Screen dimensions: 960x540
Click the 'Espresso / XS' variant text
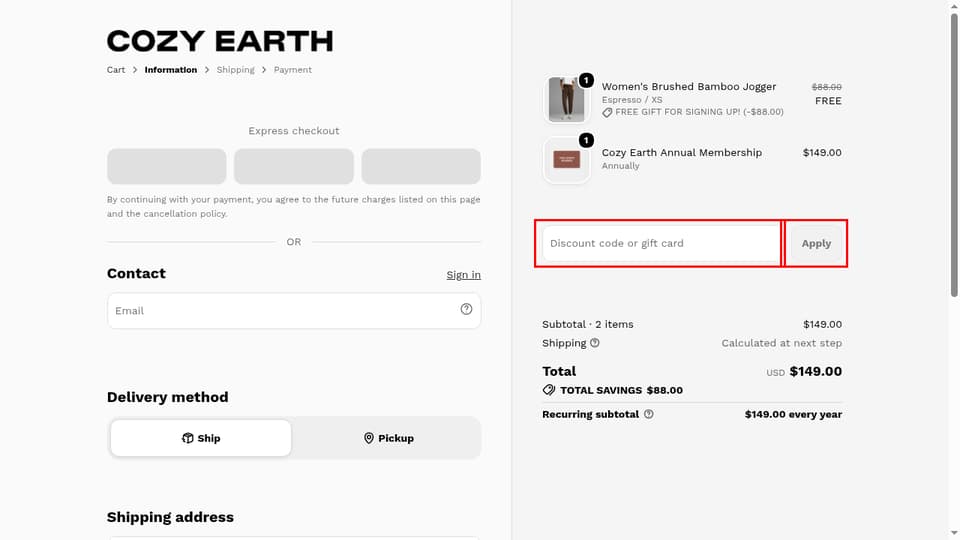coord(632,100)
